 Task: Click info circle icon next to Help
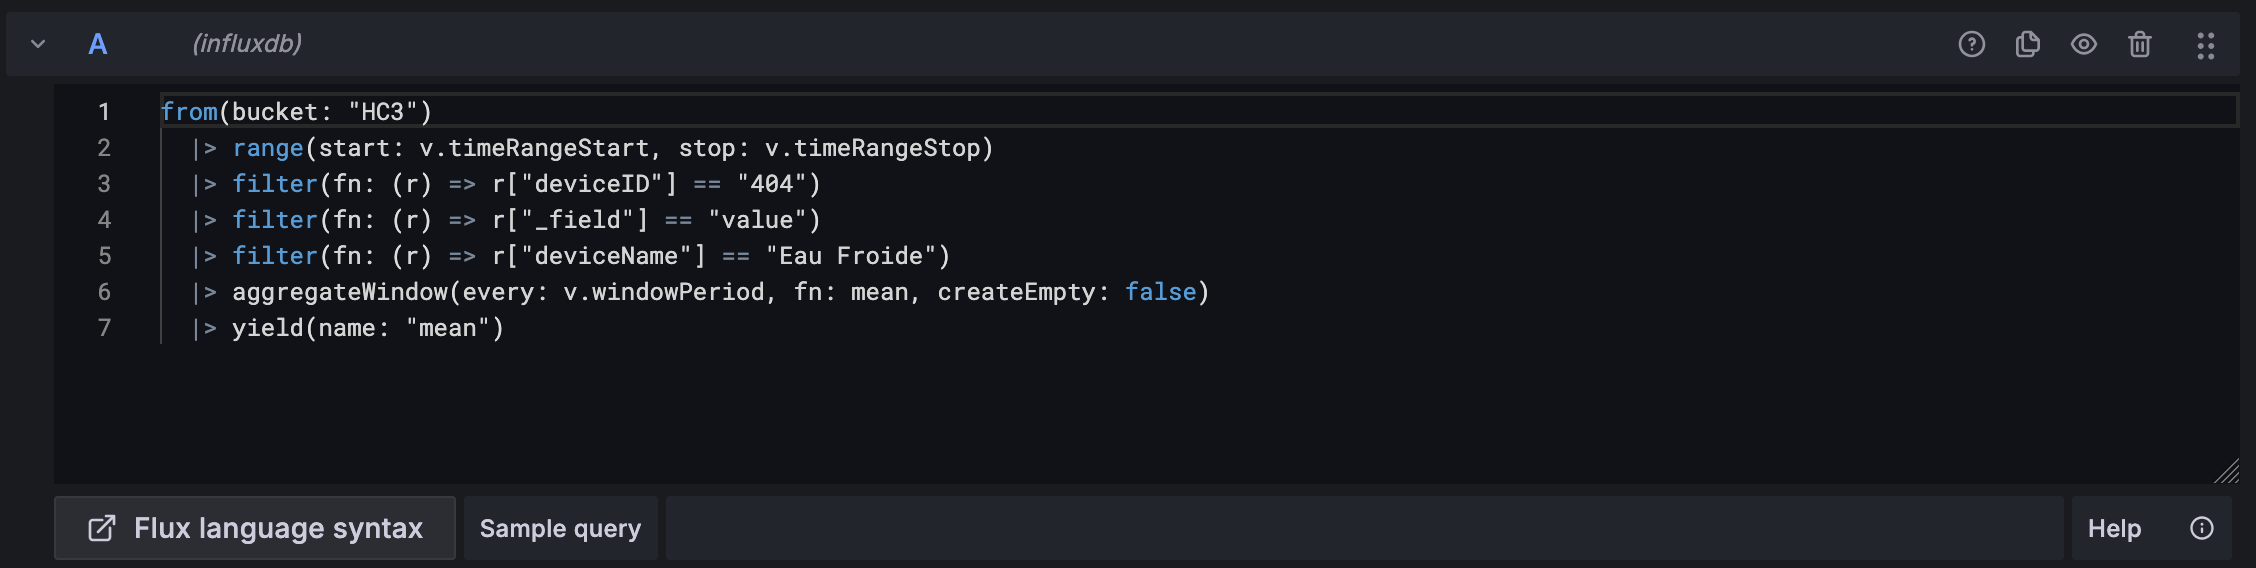pyautogui.click(x=2202, y=528)
